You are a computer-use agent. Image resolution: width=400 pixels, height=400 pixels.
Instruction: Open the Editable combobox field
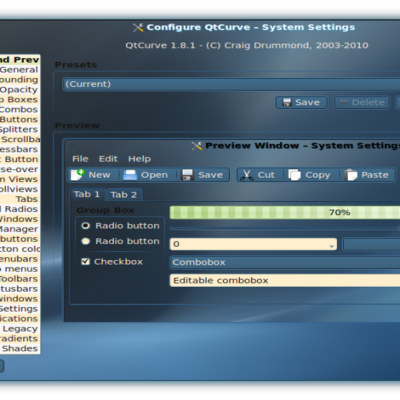click(285, 280)
